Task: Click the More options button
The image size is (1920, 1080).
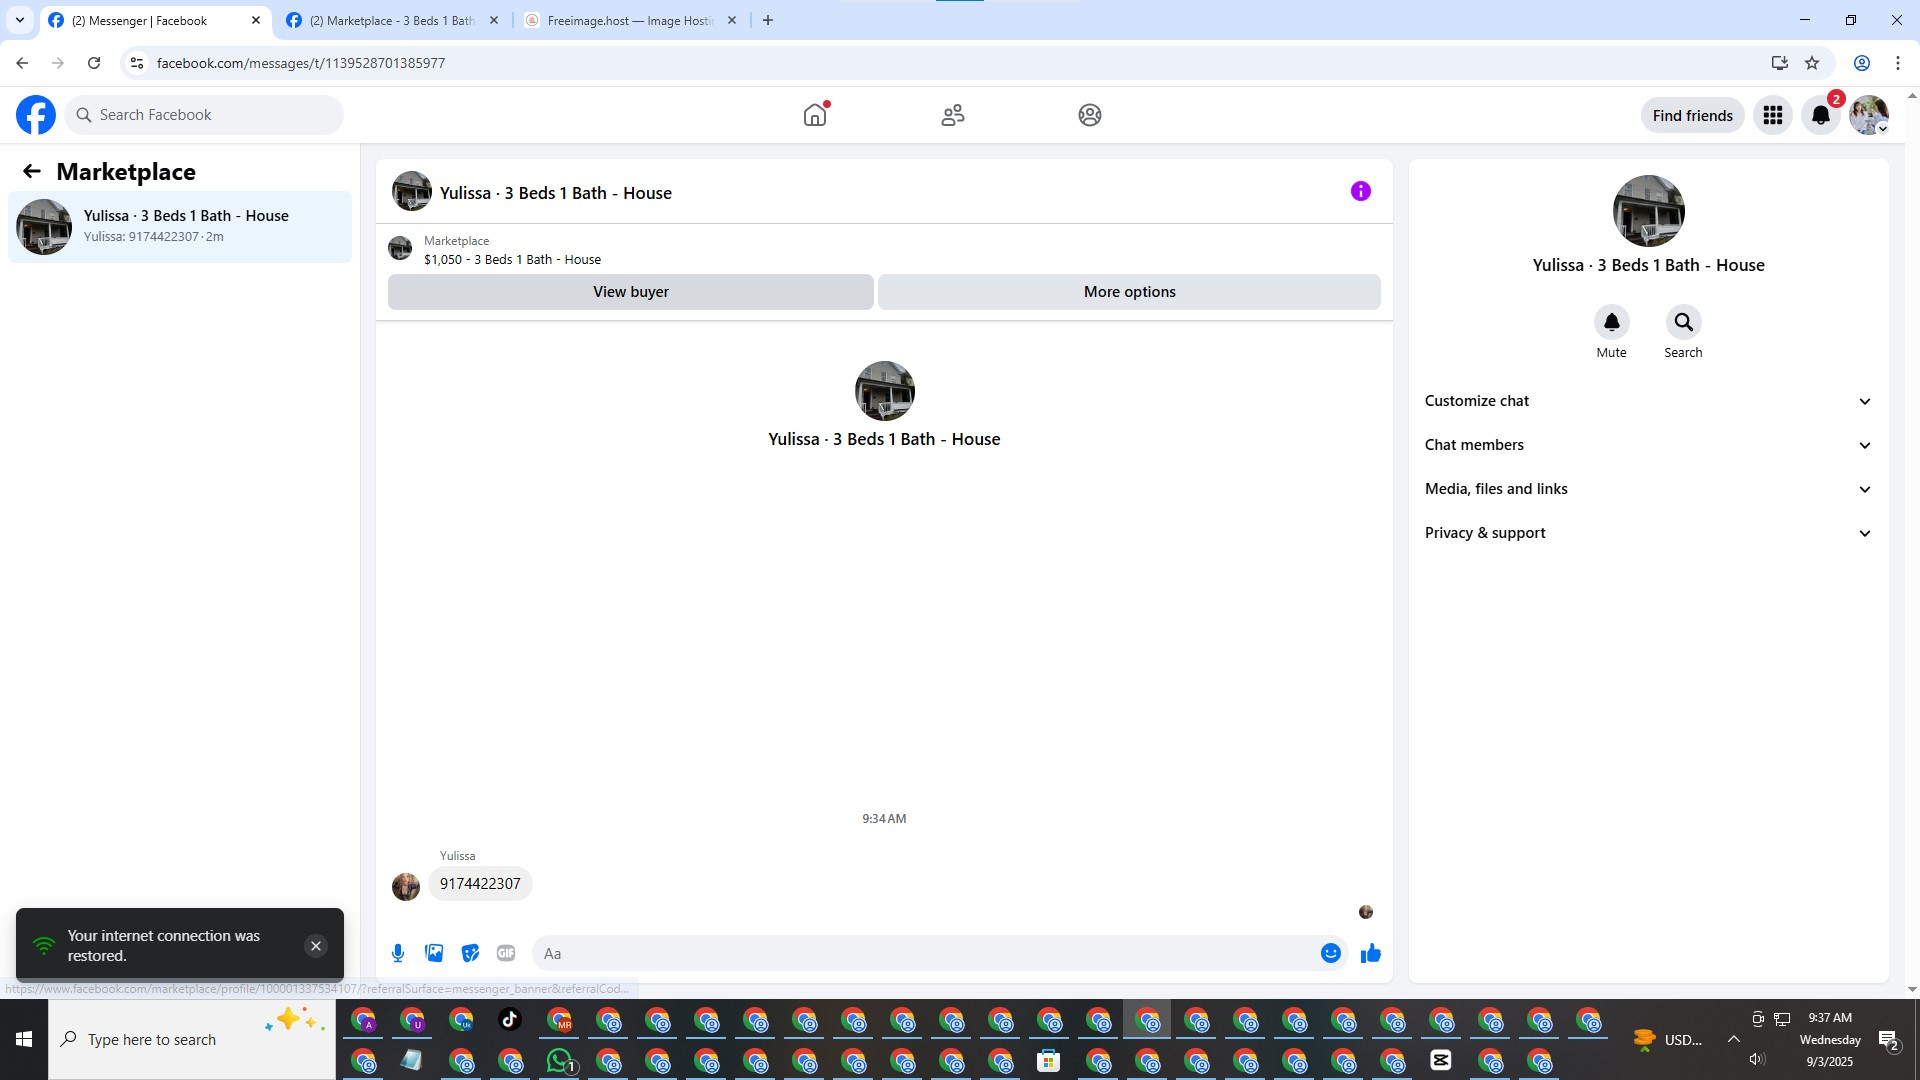Action: (1130, 292)
